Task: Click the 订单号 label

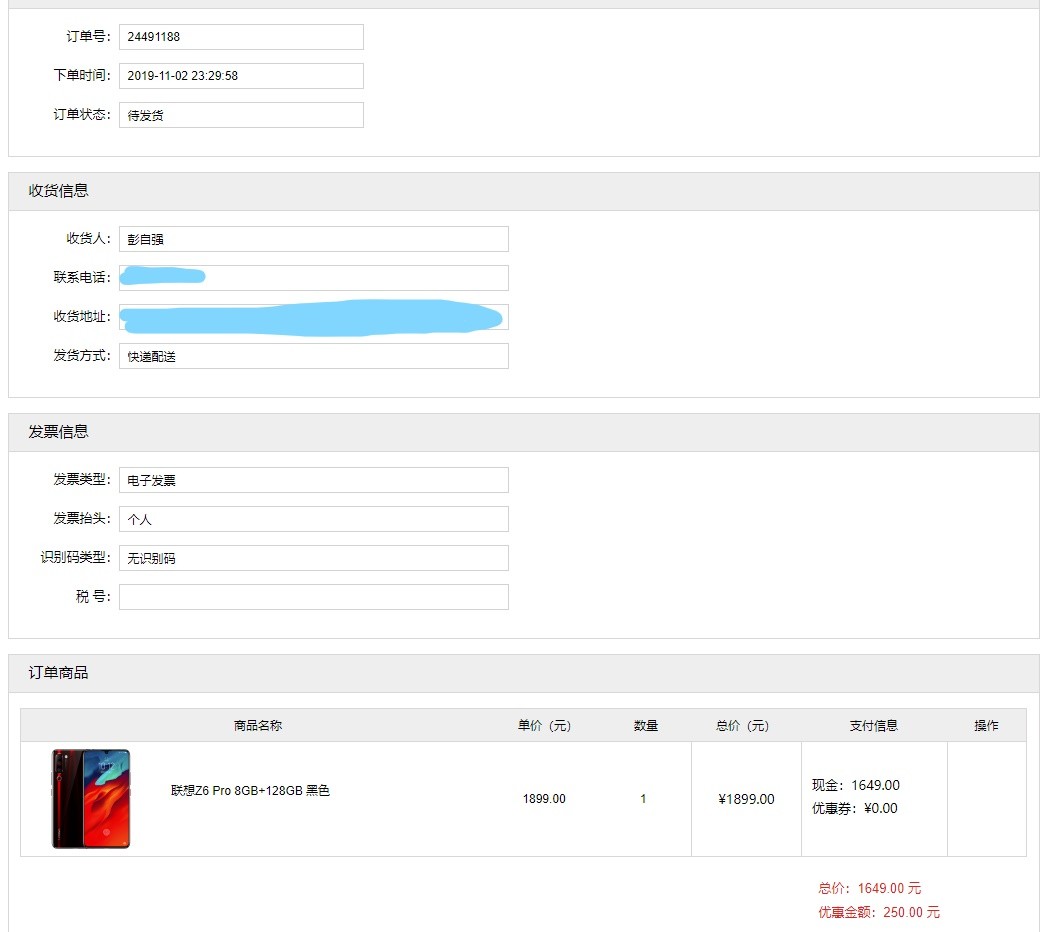Action: pos(88,37)
